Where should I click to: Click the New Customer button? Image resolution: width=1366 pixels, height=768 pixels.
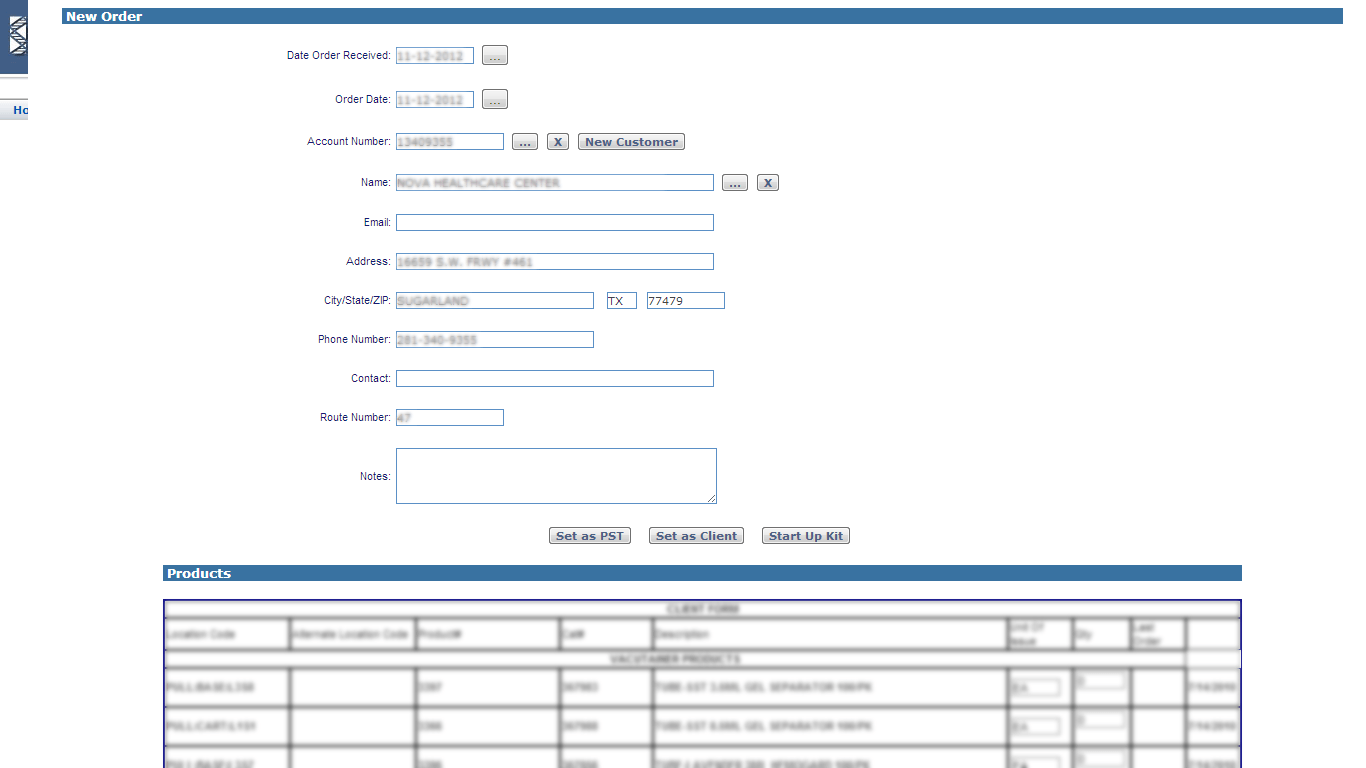[x=631, y=142]
